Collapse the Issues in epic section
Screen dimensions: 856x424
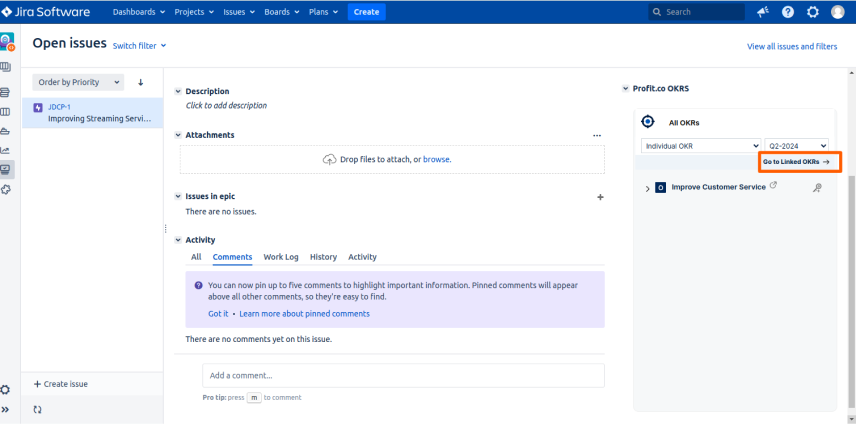[x=178, y=196]
